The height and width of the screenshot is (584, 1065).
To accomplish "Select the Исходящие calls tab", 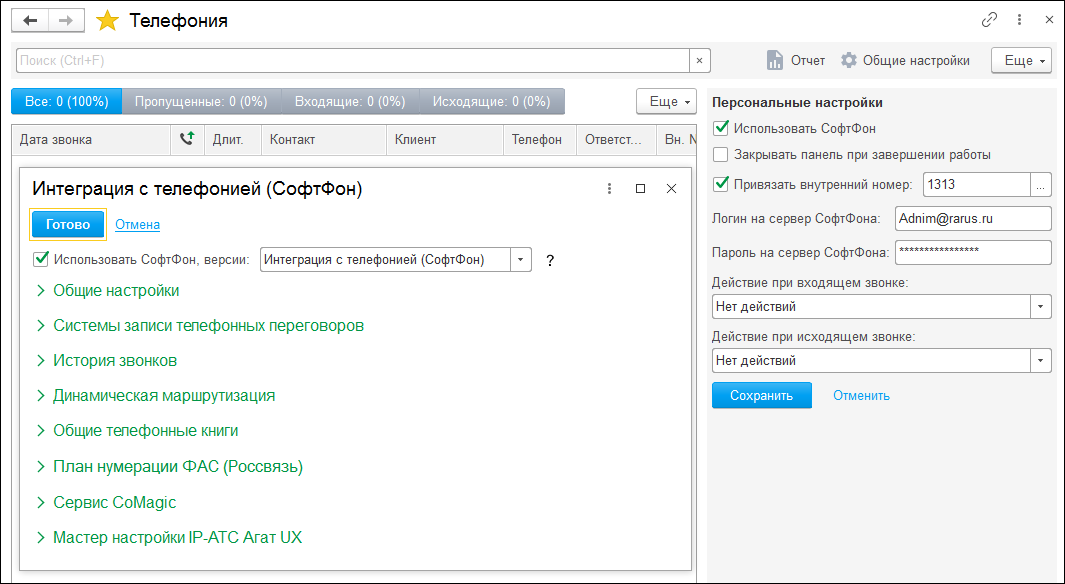I will pyautogui.click(x=492, y=102).
